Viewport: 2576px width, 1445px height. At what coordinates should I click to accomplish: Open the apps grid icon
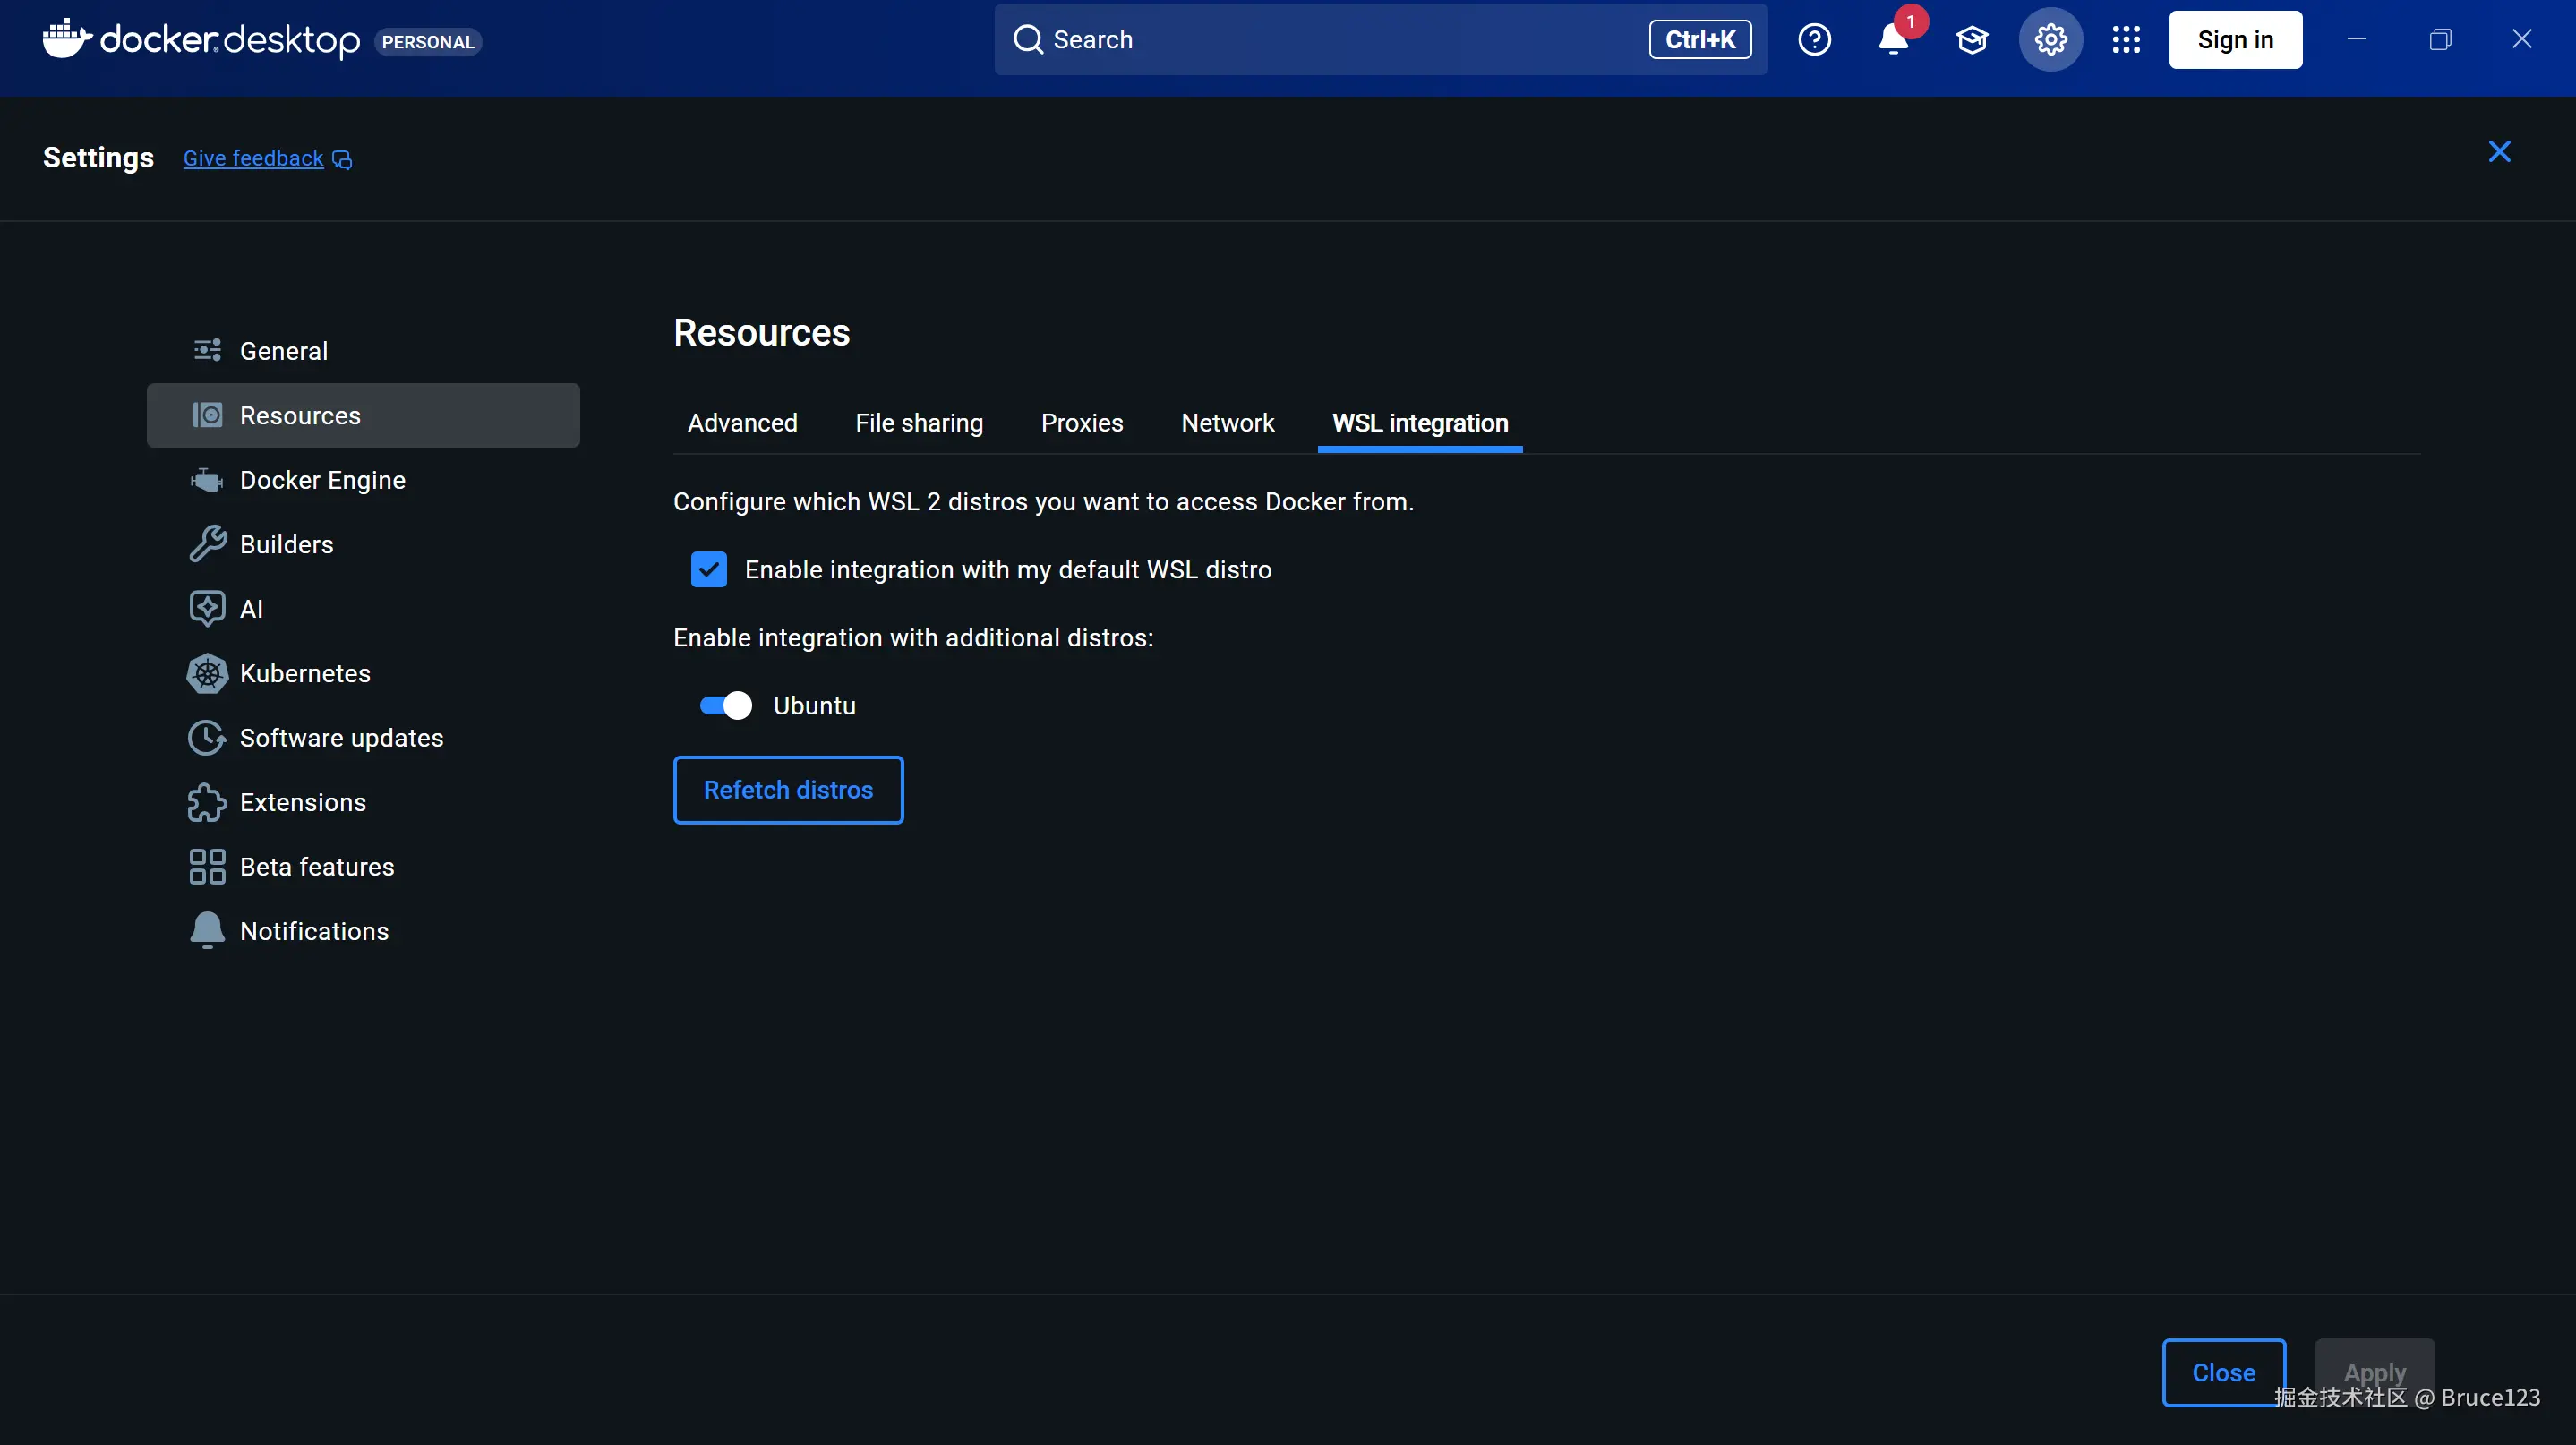2126,40
